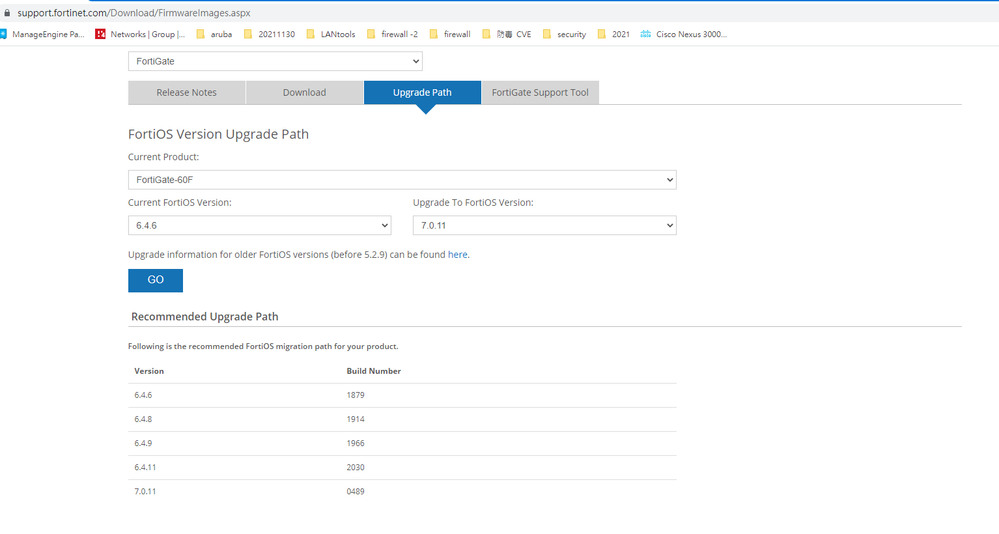This screenshot has width=999, height=534.
Task: Open the security bookmark folder
Action: tap(564, 34)
